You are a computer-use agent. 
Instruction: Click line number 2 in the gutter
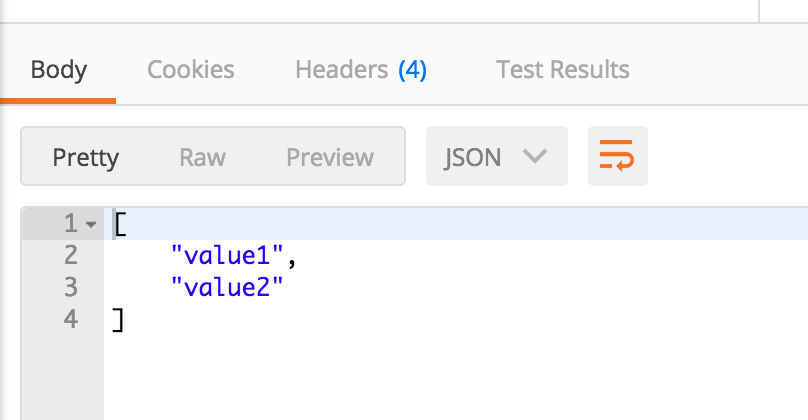click(x=71, y=255)
